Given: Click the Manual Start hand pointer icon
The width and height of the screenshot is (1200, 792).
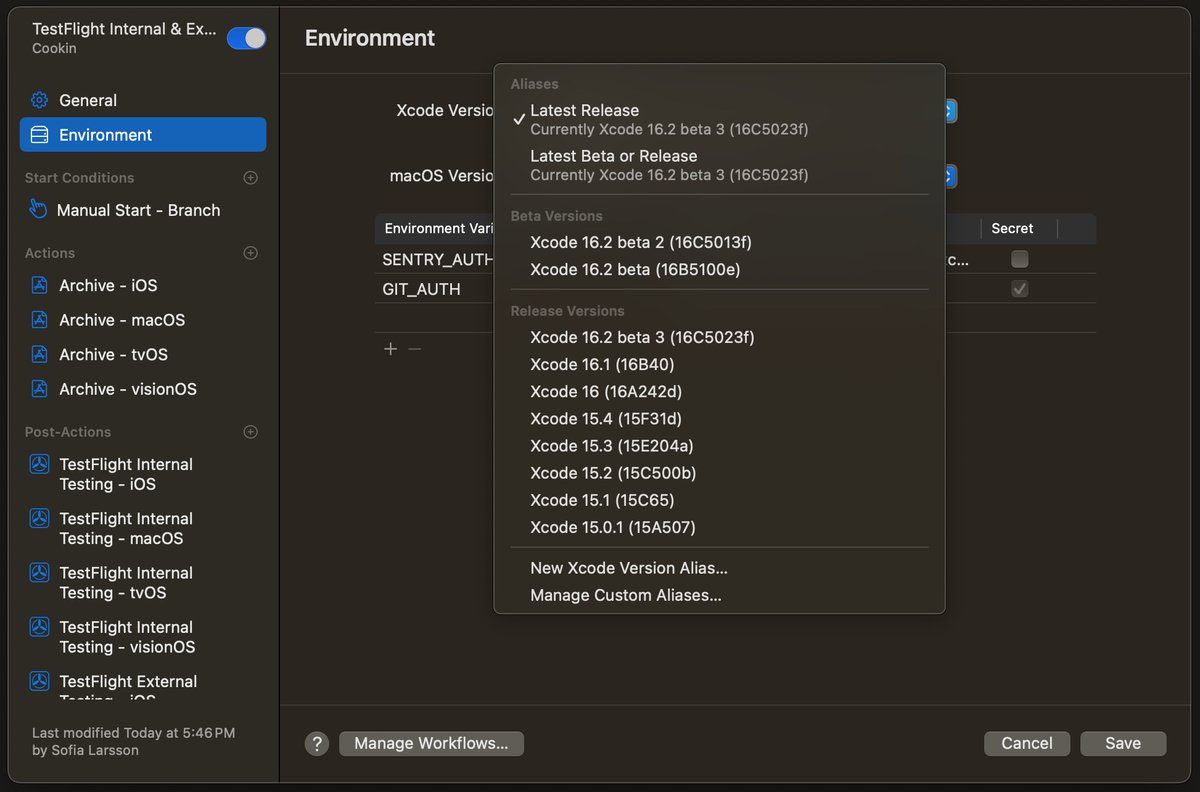Looking at the screenshot, I should click(38, 209).
